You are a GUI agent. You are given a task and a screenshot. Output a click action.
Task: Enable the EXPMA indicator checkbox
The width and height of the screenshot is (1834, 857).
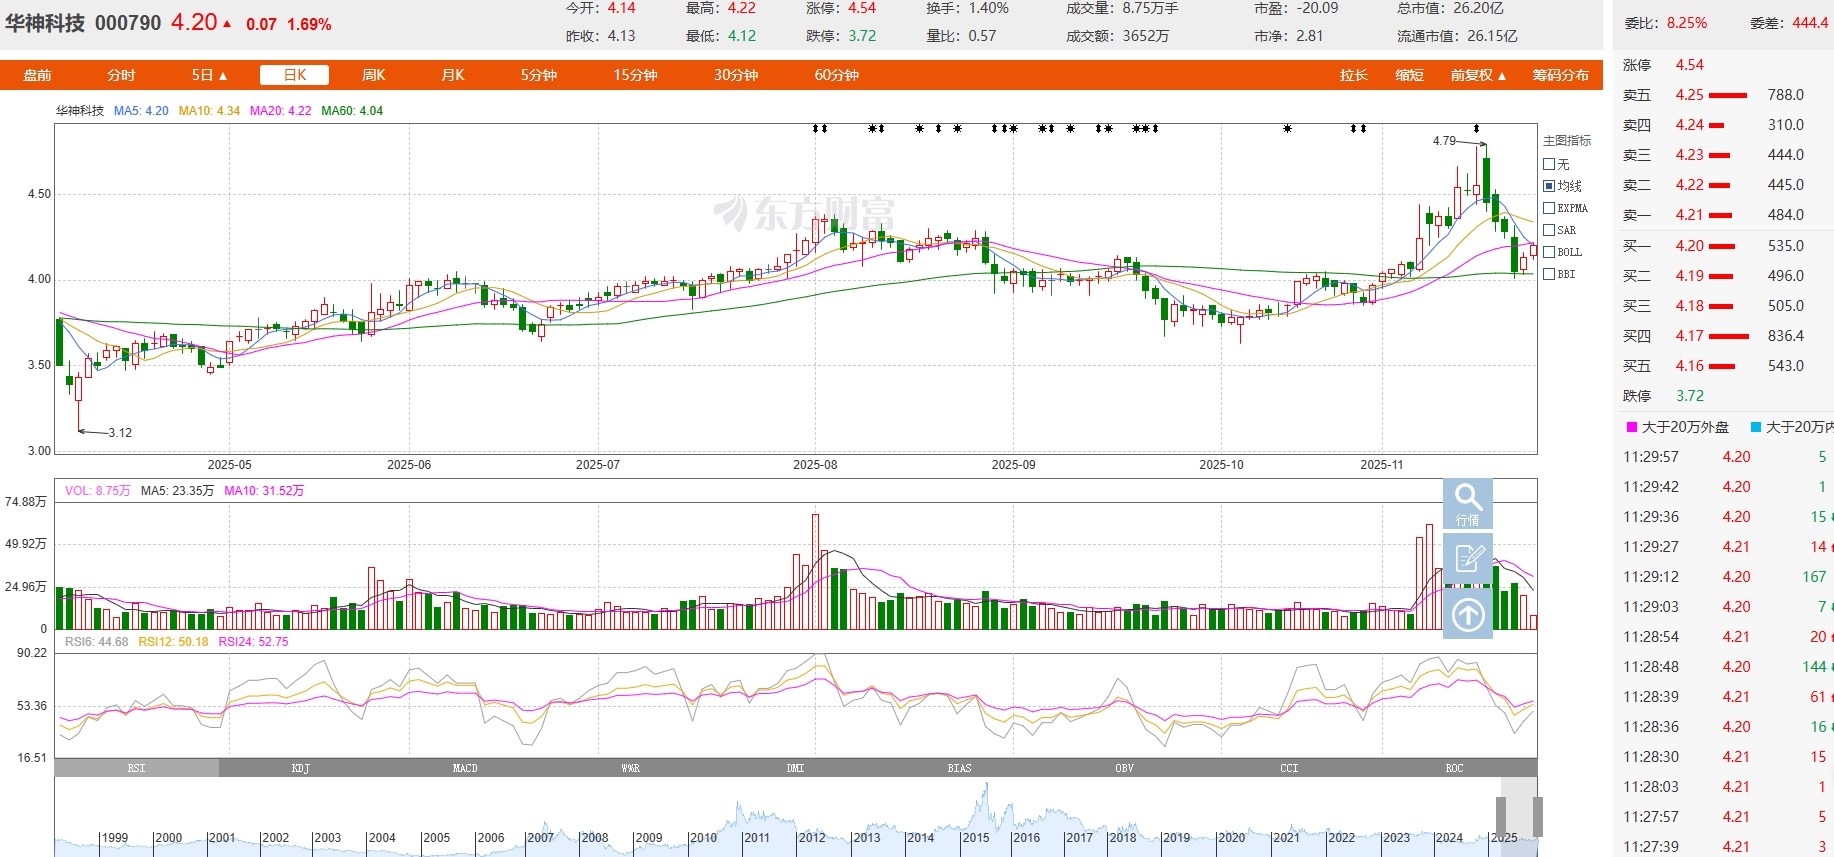point(1549,208)
